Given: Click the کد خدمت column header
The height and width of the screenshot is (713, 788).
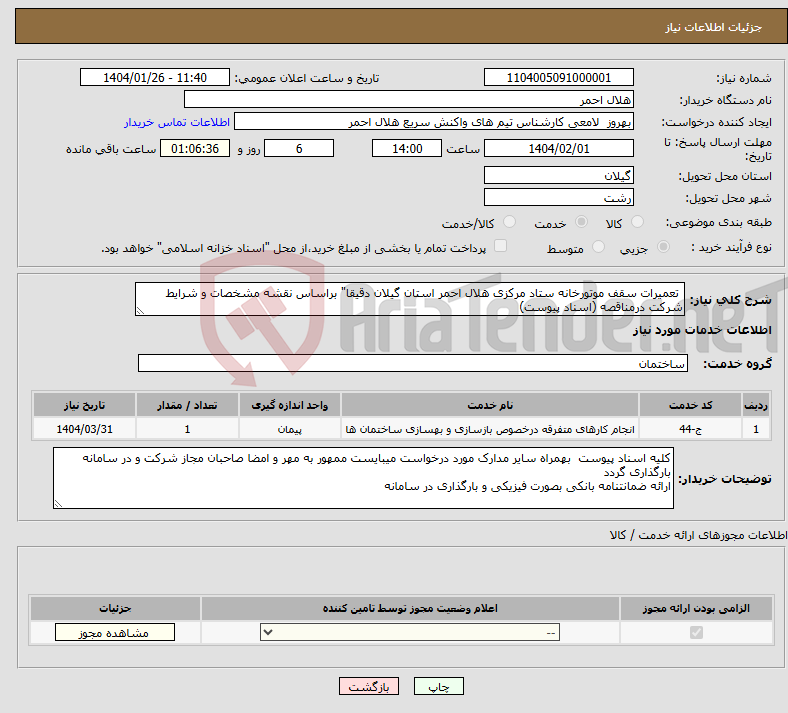Looking at the screenshot, I should pos(691,405).
